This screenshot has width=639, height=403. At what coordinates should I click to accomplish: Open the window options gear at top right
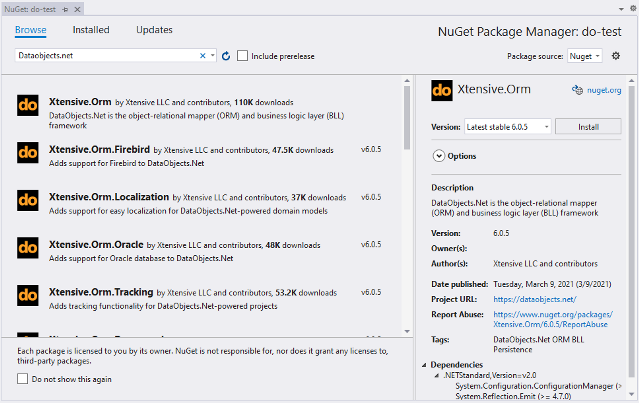634,9
